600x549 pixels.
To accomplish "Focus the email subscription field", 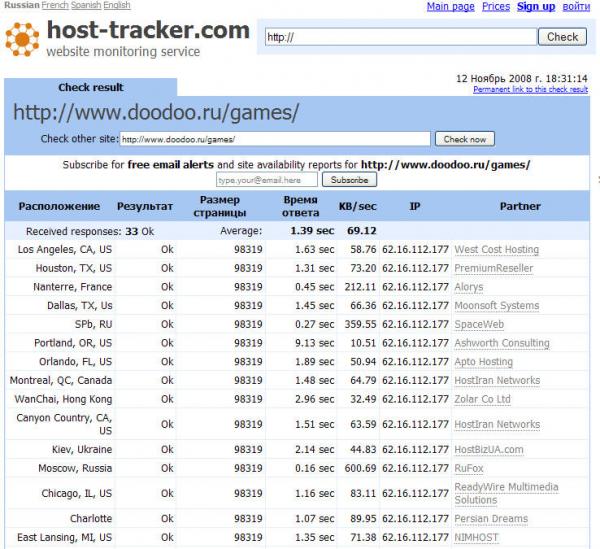I will (267, 180).
